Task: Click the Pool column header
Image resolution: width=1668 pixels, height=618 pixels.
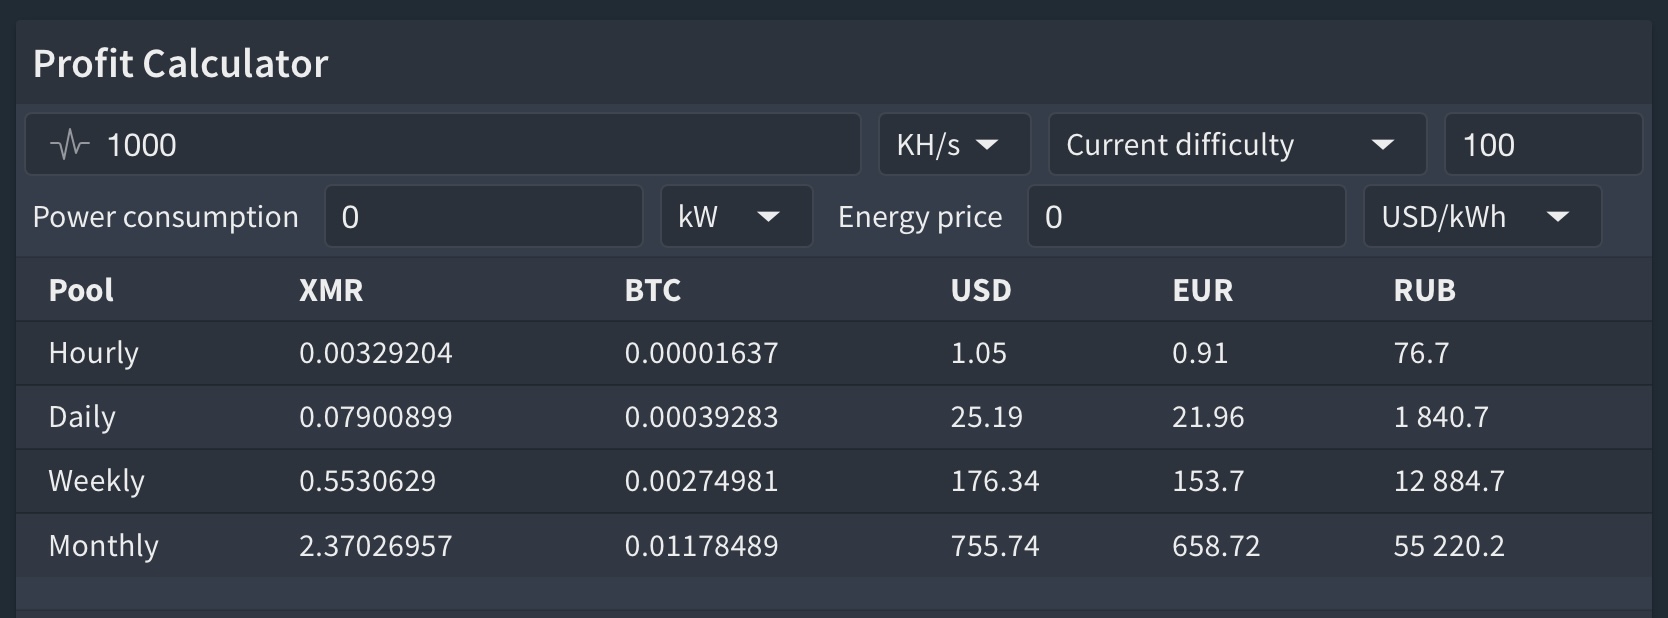Action: [x=81, y=291]
